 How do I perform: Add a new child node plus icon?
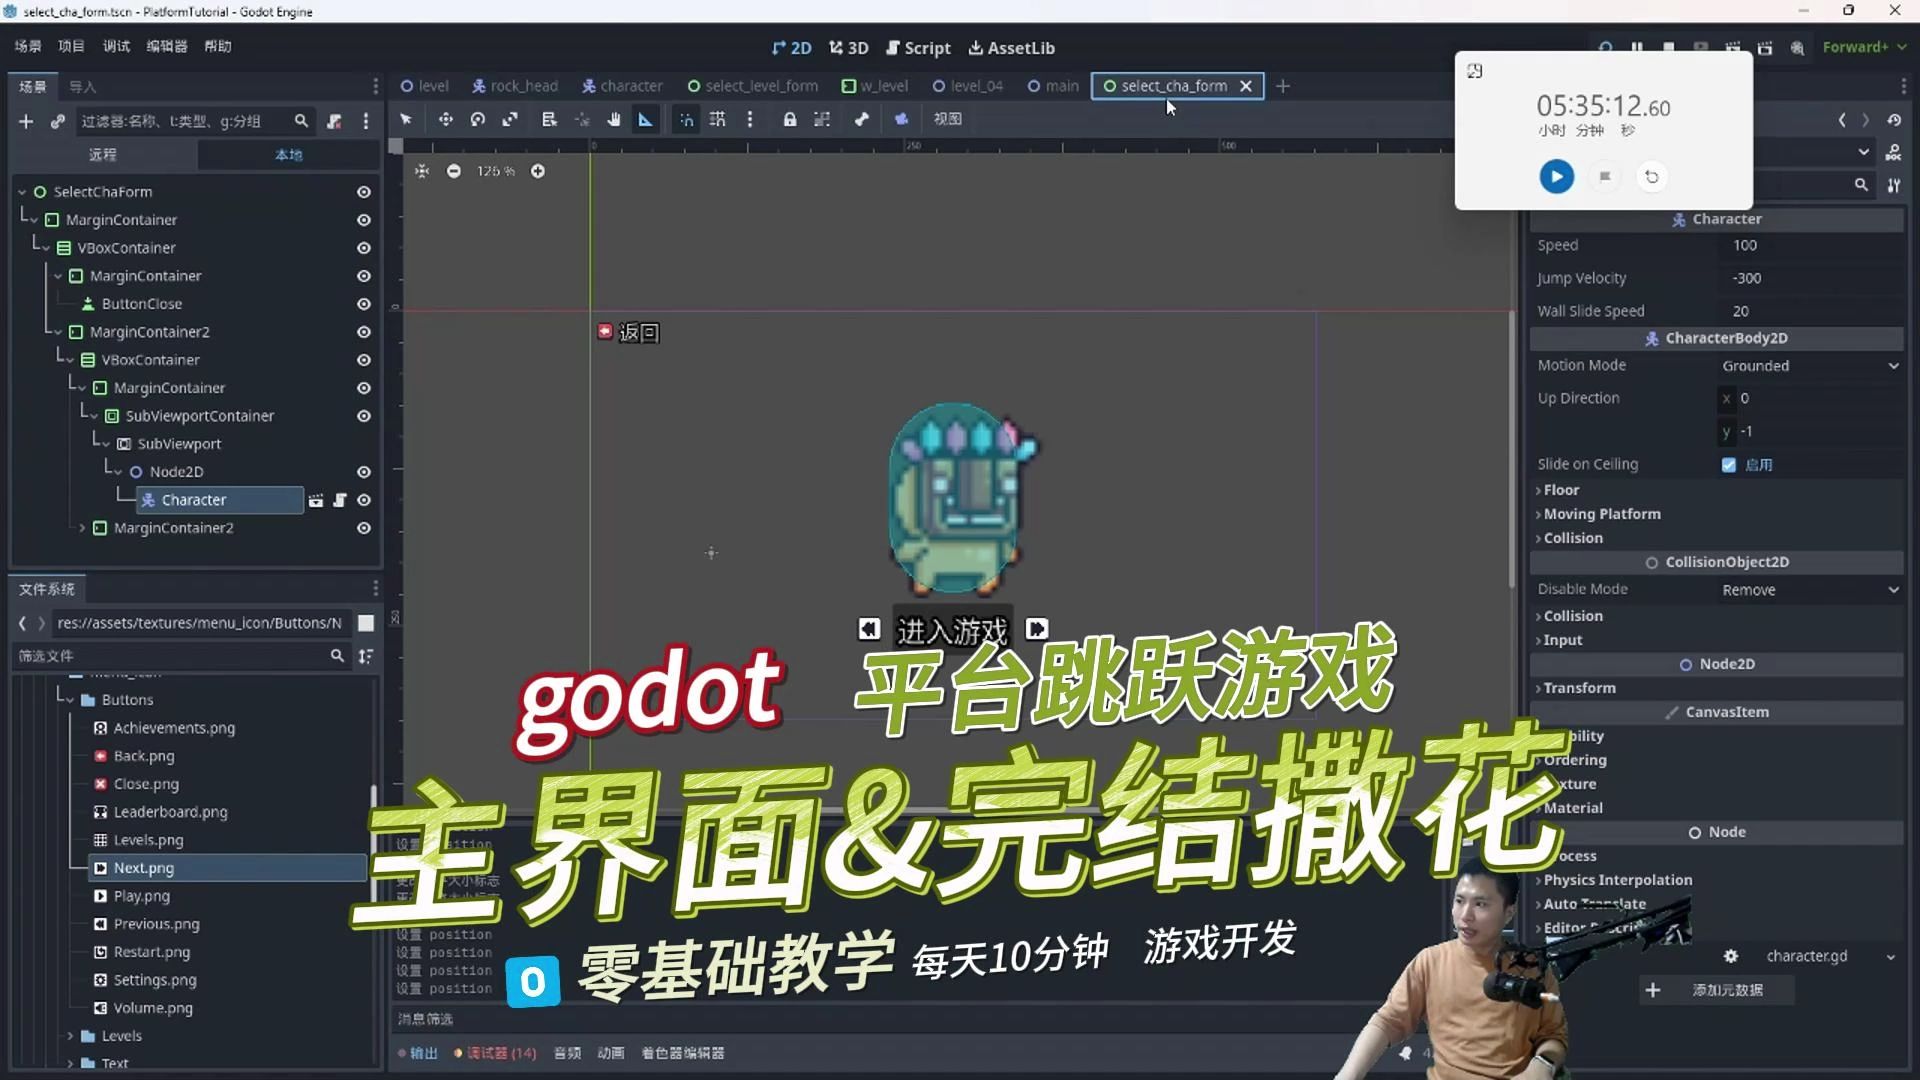pyautogui.click(x=26, y=121)
